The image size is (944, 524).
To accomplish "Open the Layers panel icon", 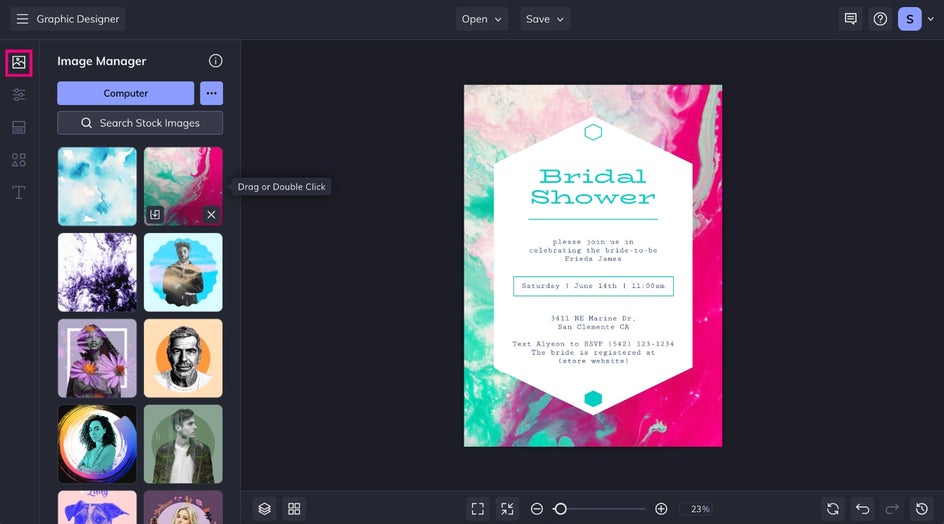I will pyautogui.click(x=264, y=509).
